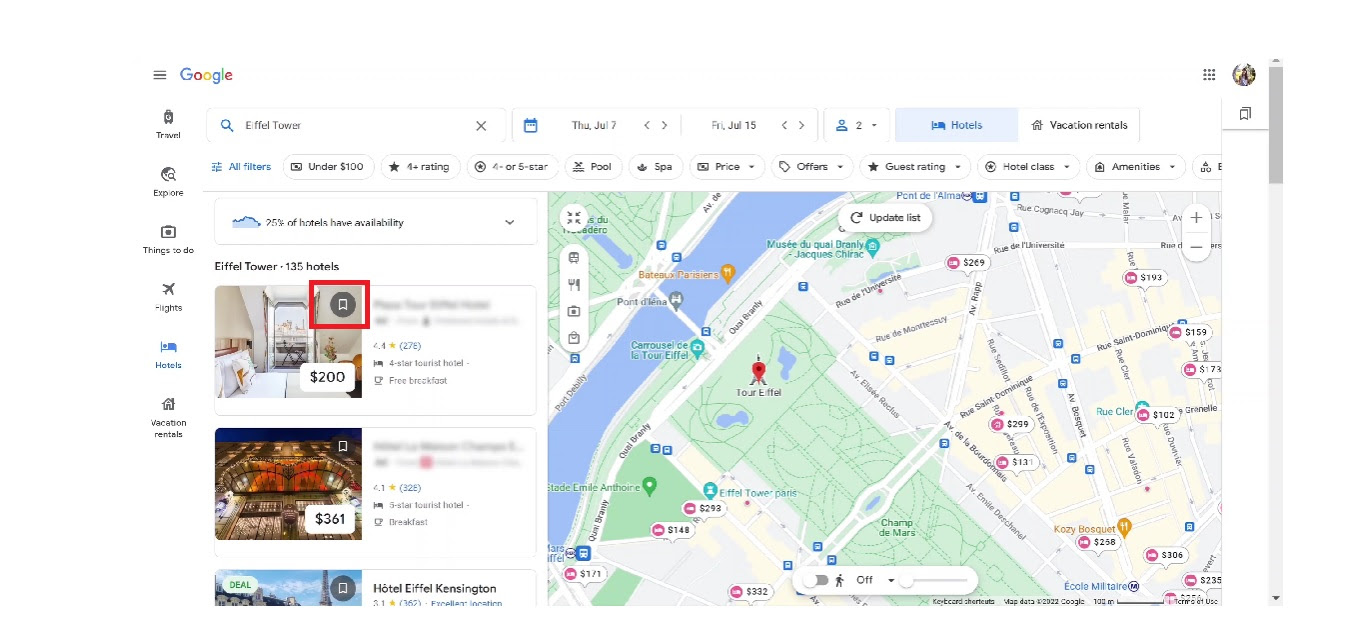Switch to the Vacation rentals tab
Viewport: 1361px width, 621px height.
click(1079, 126)
